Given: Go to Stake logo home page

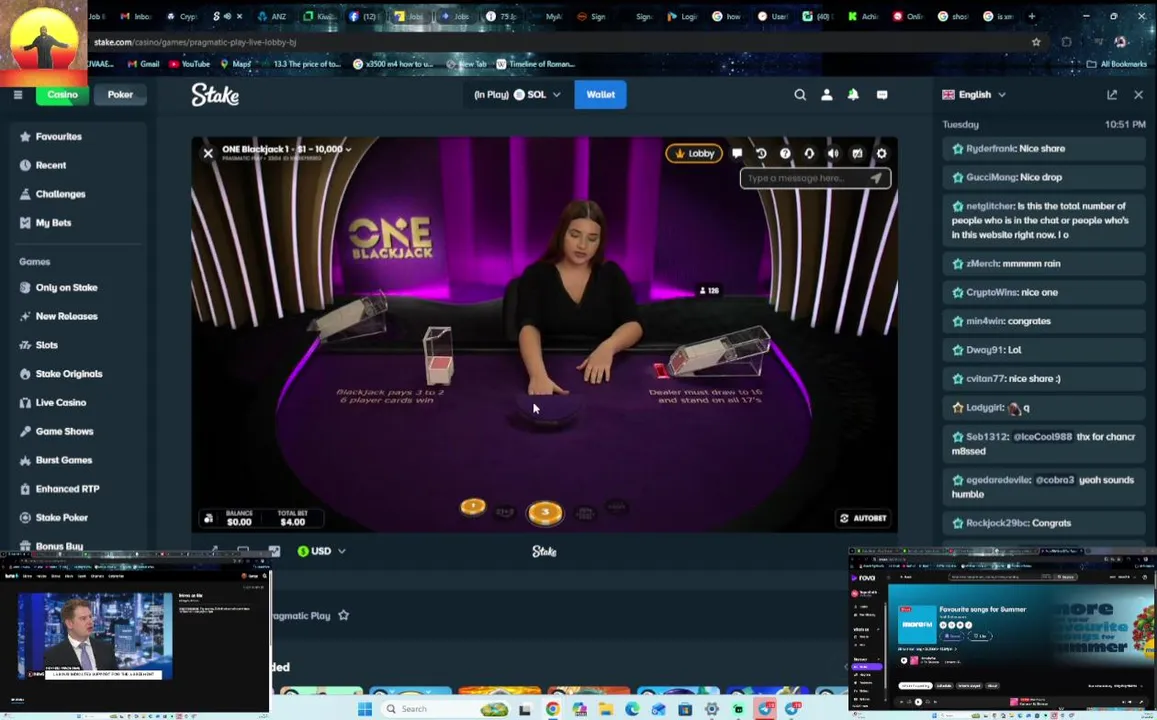Looking at the screenshot, I should (x=215, y=94).
